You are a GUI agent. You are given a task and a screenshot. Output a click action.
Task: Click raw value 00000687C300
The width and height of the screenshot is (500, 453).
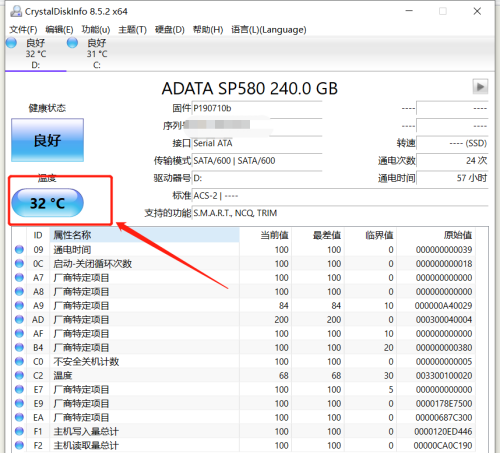(443, 418)
